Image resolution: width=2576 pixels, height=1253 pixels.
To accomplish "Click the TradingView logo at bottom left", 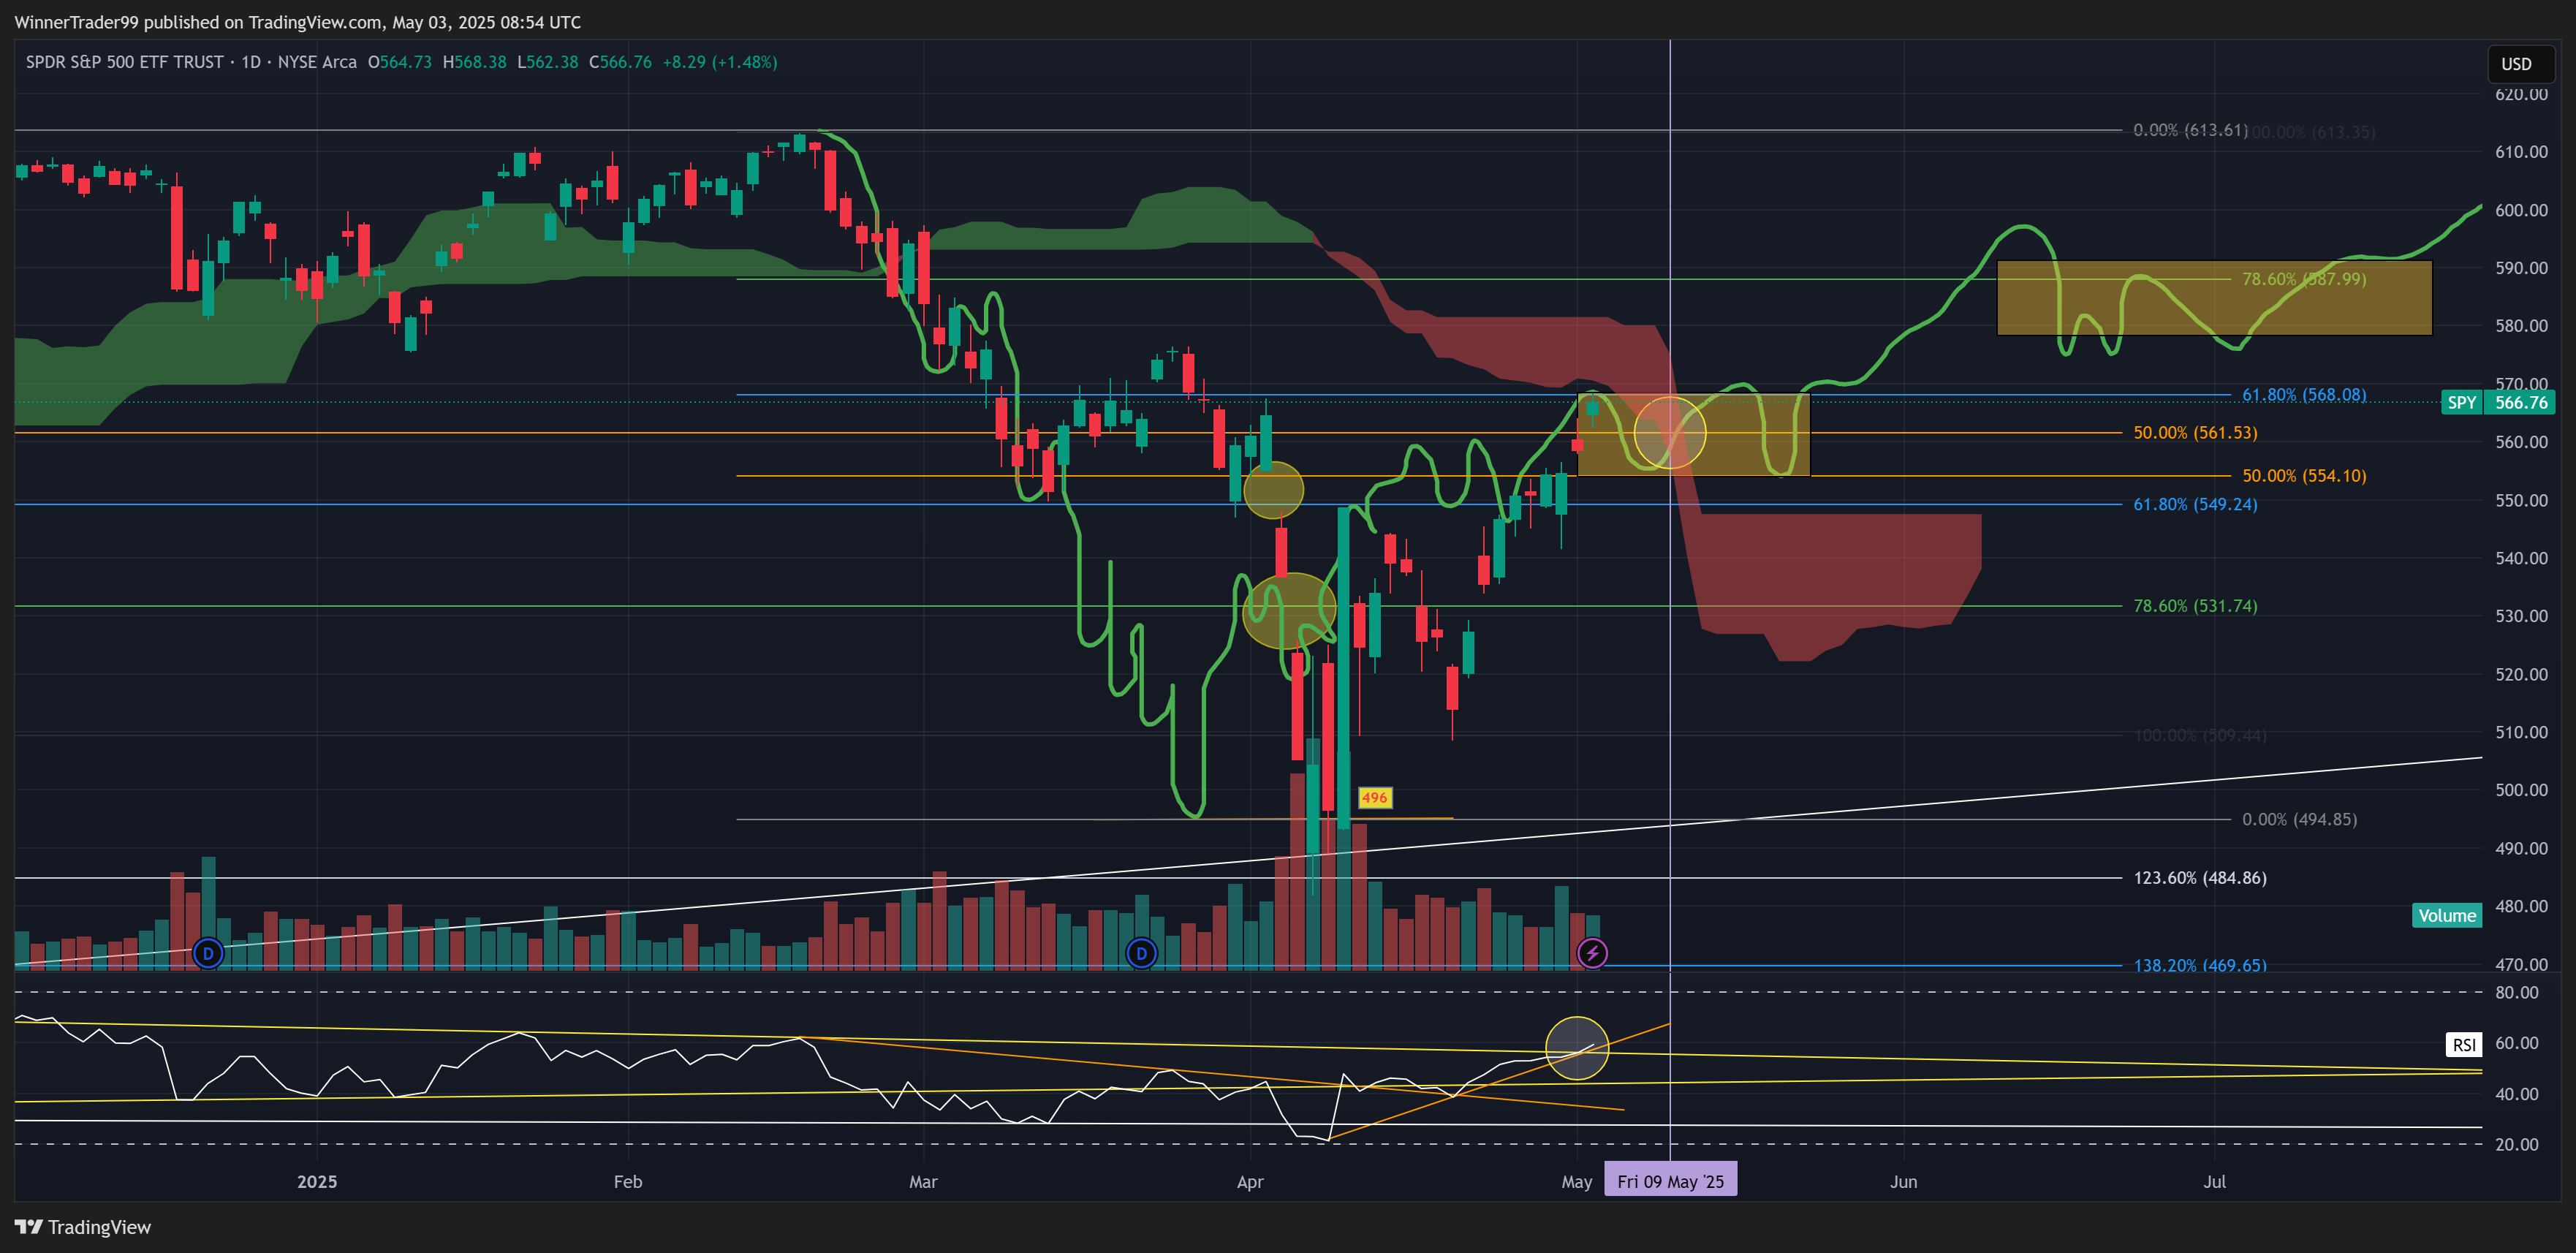I will tap(83, 1227).
